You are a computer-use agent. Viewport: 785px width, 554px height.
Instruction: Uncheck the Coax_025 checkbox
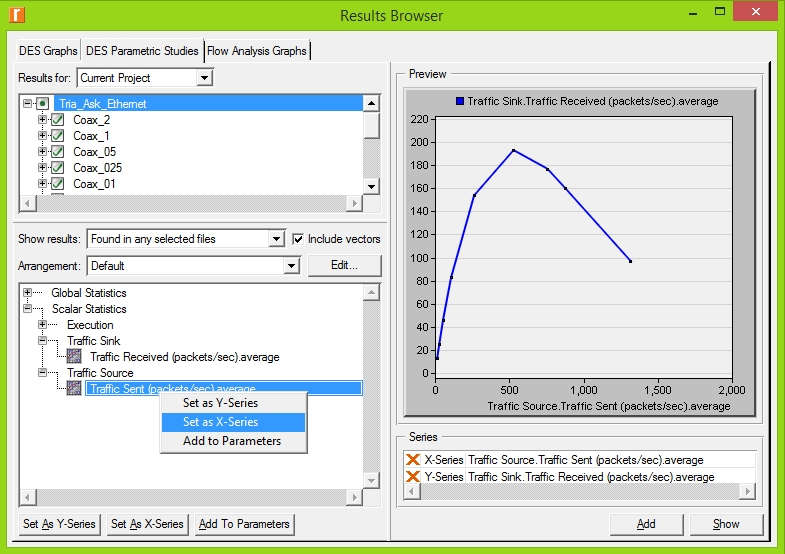58,168
